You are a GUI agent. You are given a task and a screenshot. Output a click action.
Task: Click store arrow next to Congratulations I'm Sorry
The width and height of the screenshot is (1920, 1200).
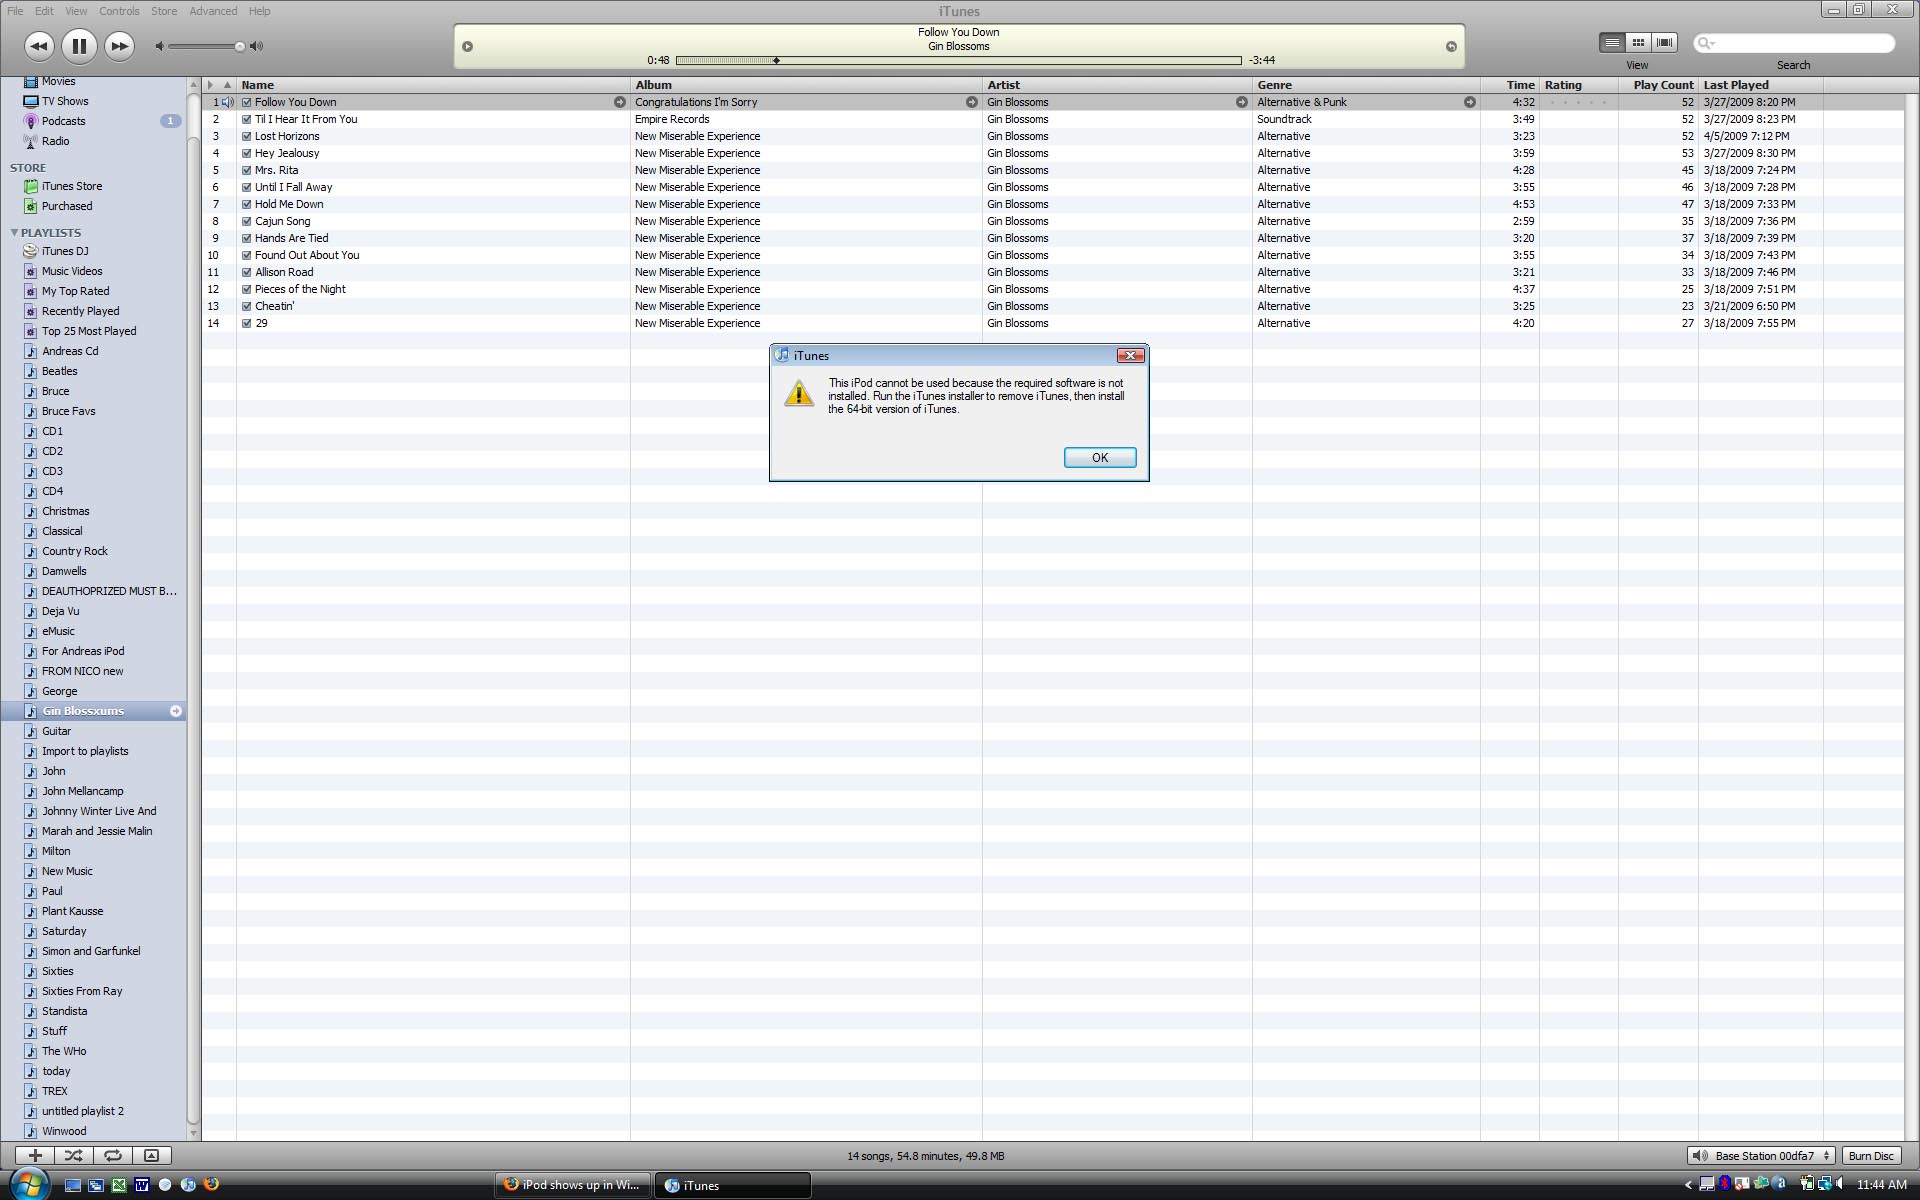(x=971, y=102)
